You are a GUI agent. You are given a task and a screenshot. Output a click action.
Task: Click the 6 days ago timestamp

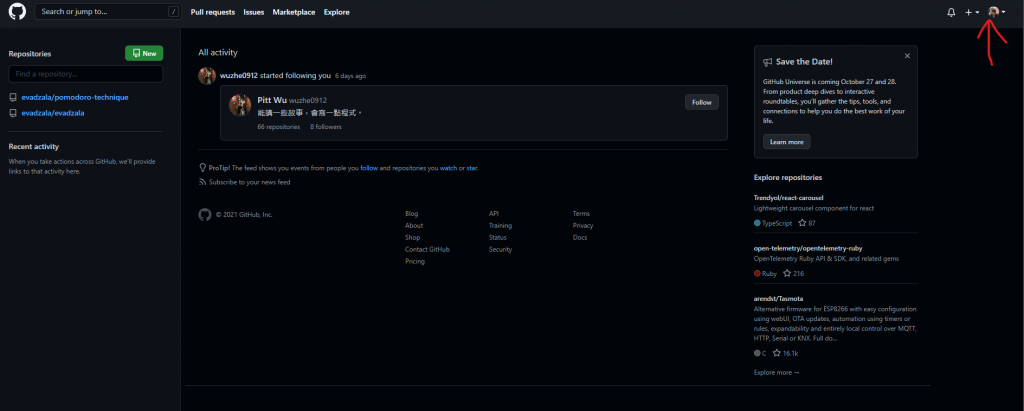coord(351,76)
